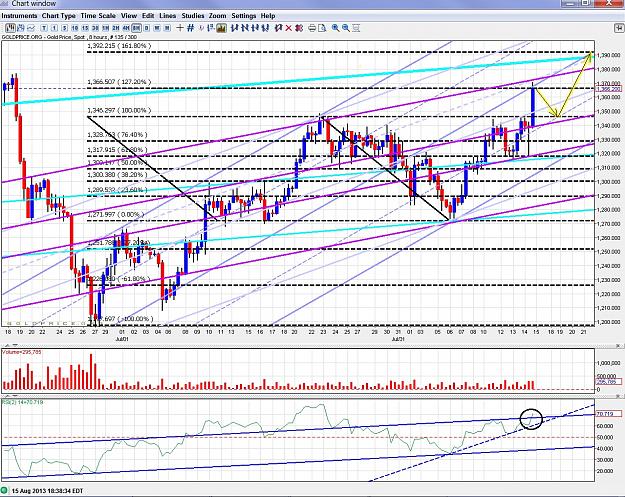Image resolution: width=625 pixels, height=497 pixels.
Task: Open the Edit menu
Action: tap(148, 16)
